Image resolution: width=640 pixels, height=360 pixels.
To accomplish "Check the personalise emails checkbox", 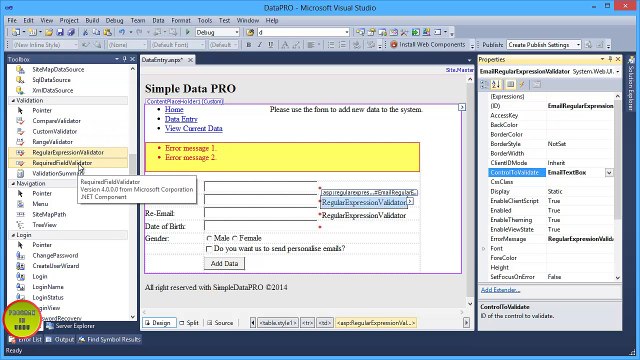I will 209,249.
